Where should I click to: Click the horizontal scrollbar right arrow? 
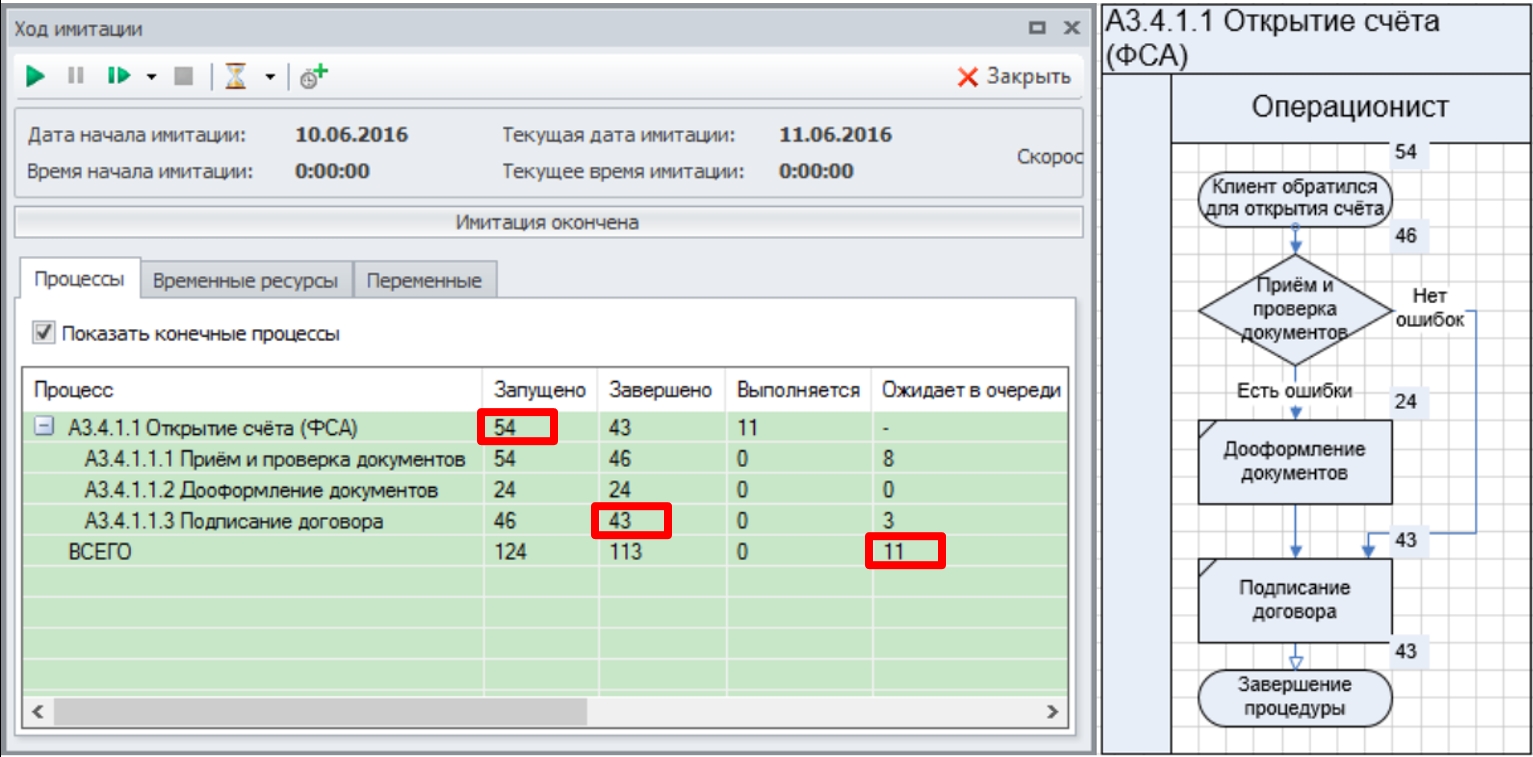(x=1051, y=711)
